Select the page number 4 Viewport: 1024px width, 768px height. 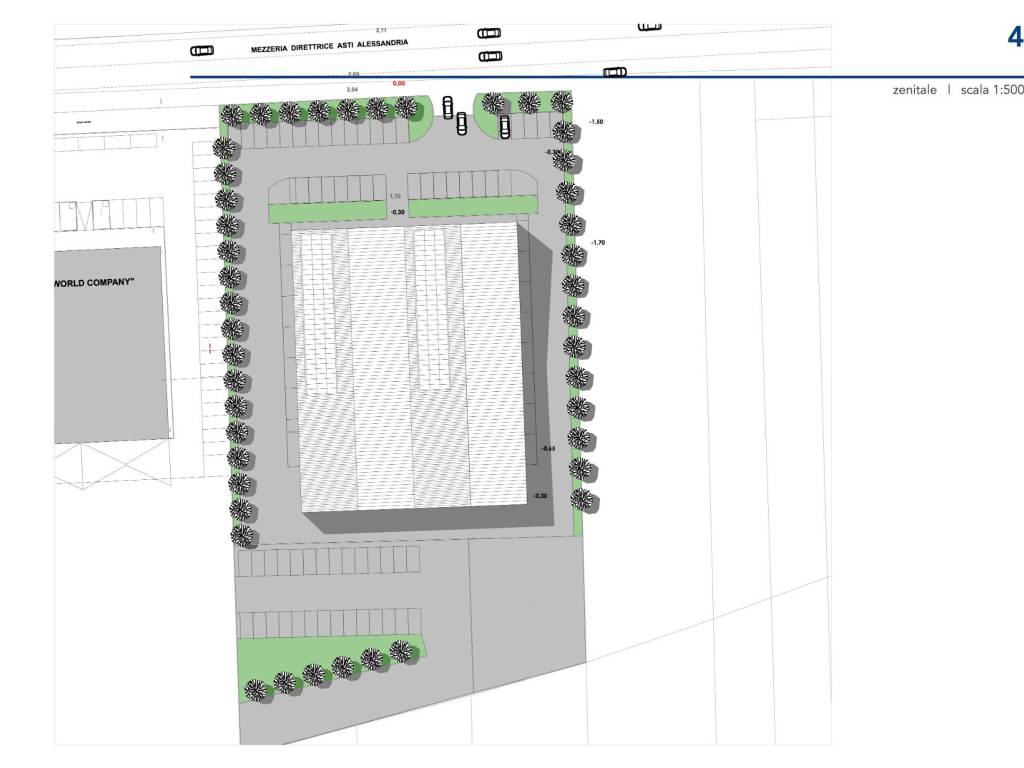pos(1014,38)
